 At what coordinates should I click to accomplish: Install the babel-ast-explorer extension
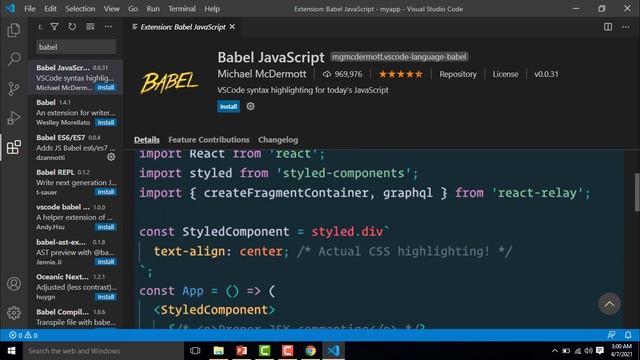106,262
